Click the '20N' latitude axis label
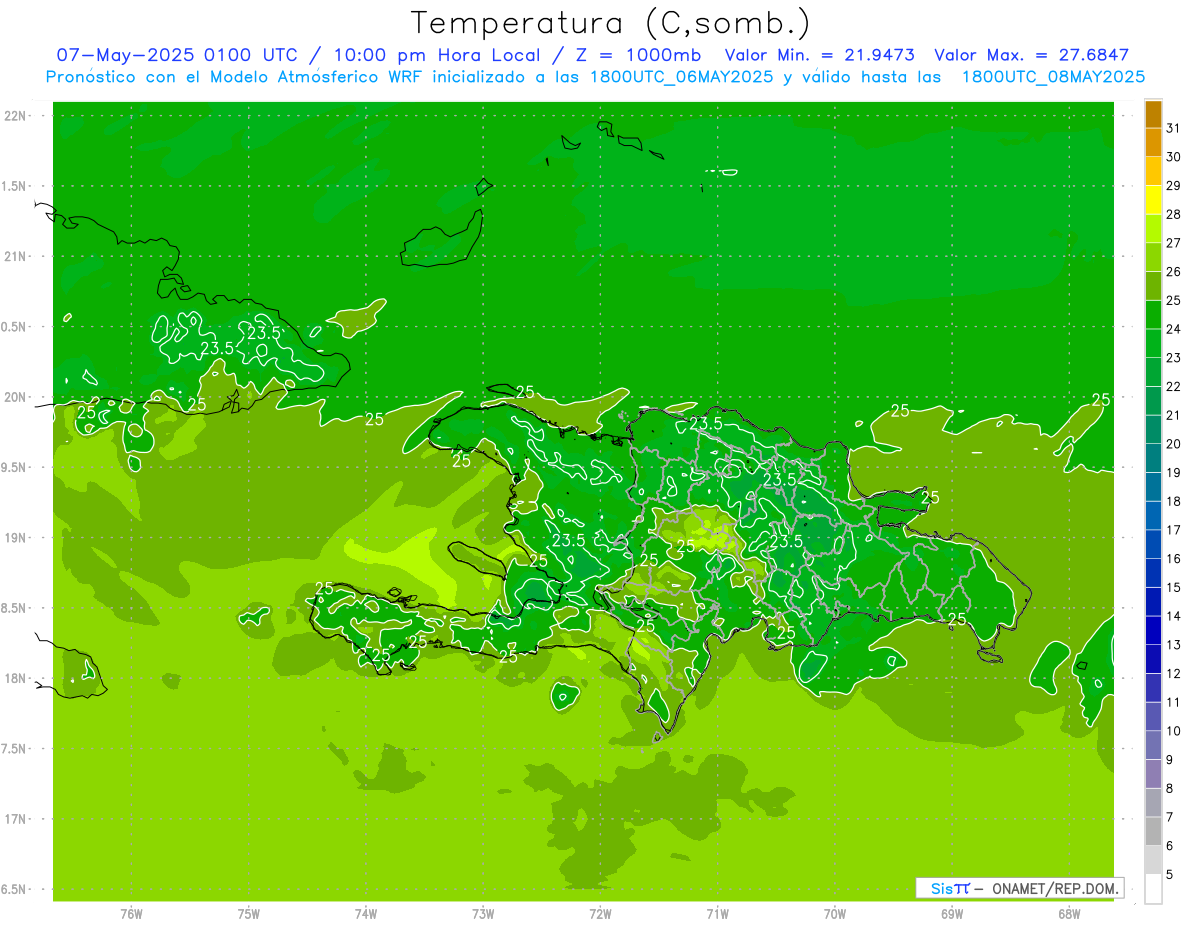 (x=16, y=397)
